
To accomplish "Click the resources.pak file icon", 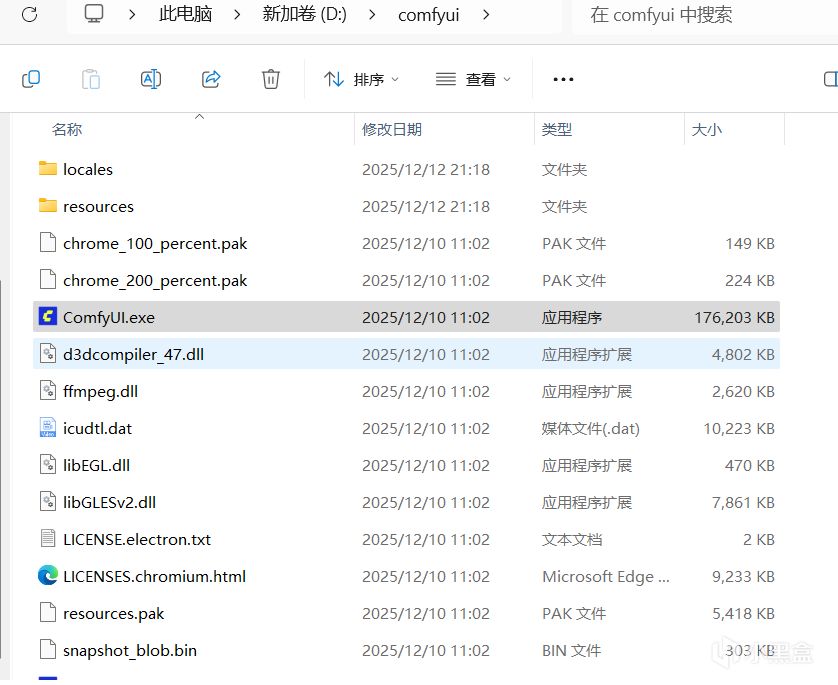I will point(48,612).
